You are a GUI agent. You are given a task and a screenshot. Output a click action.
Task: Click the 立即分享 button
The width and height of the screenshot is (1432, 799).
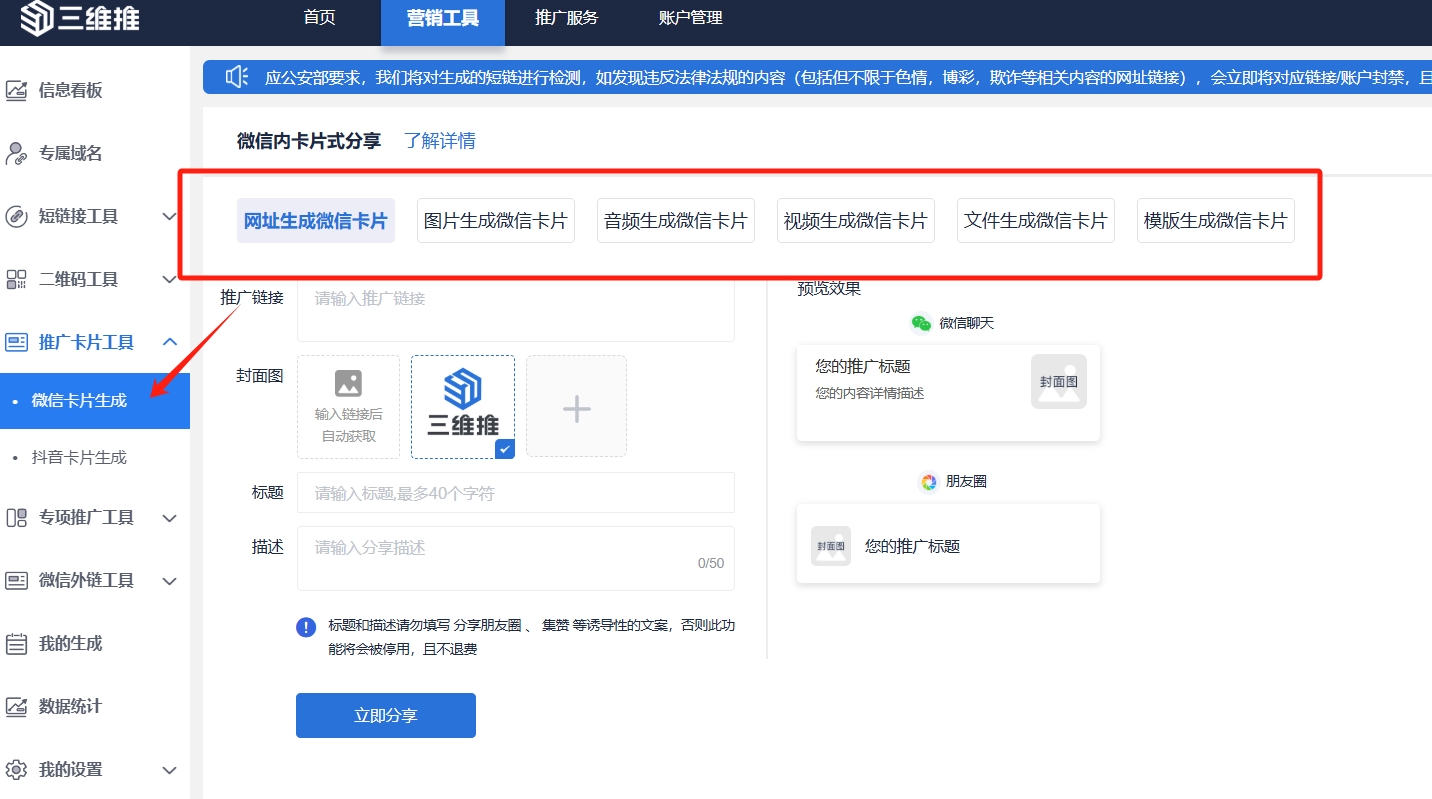pyautogui.click(x=386, y=715)
